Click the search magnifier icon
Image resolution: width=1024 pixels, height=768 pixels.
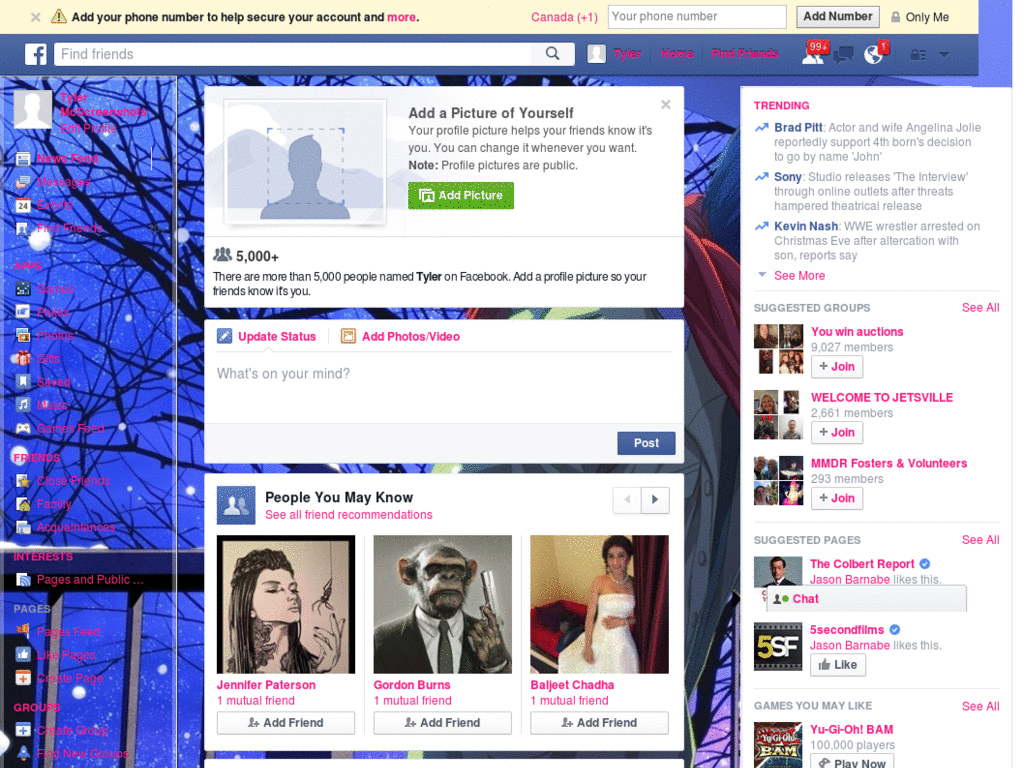click(552, 54)
